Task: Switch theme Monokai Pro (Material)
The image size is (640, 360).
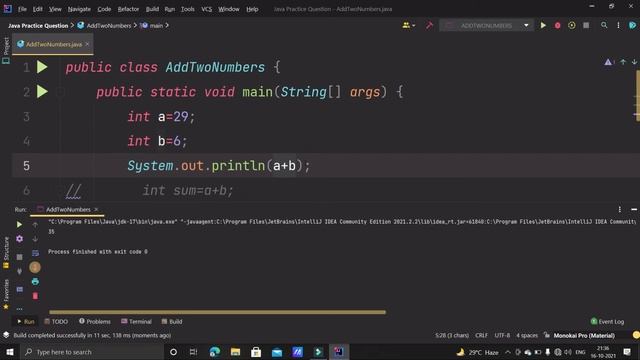Action: coord(584,335)
